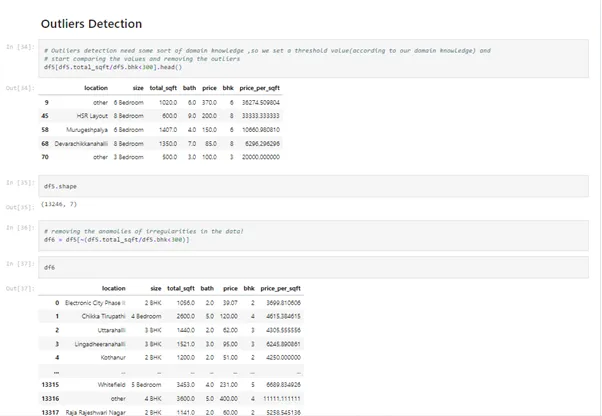Click the 5258.545136 price_per_sqft value
Viewport: 602px width, 416px height.
pos(283,413)
